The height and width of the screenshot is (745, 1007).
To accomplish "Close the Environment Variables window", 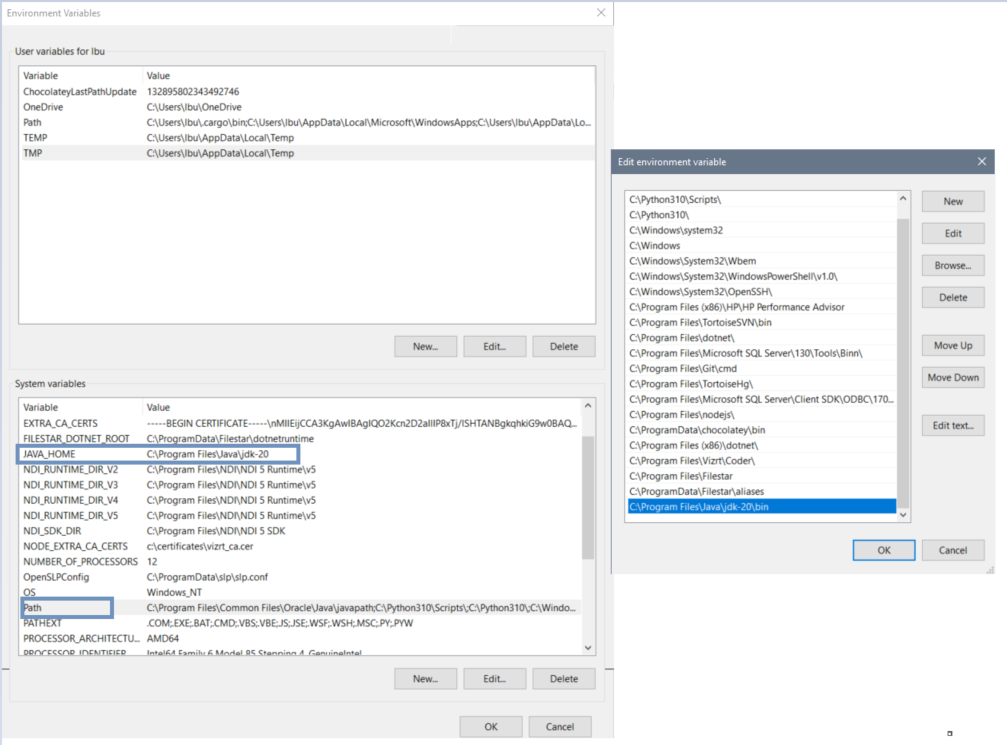I will point(600,13).
